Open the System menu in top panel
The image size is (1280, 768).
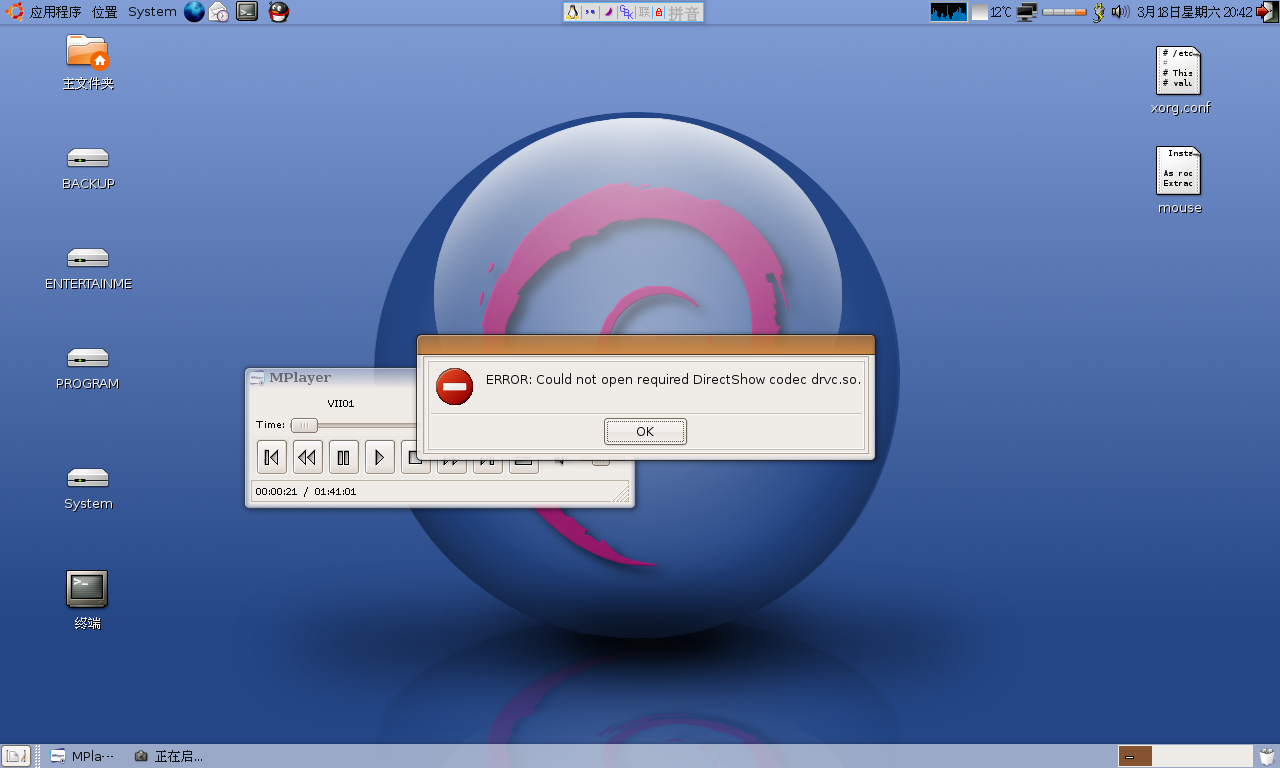152,12
